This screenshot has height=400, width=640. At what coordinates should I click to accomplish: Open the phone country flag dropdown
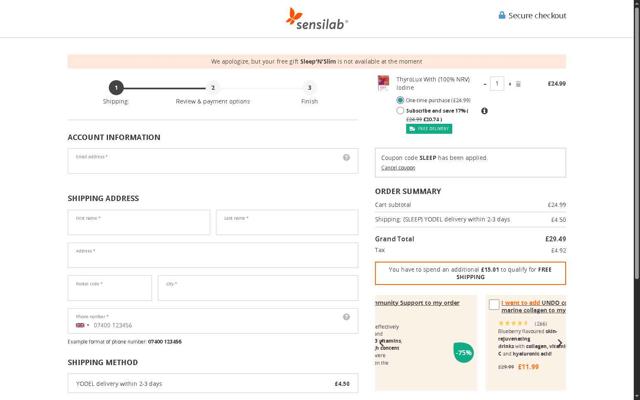point(82,325)
